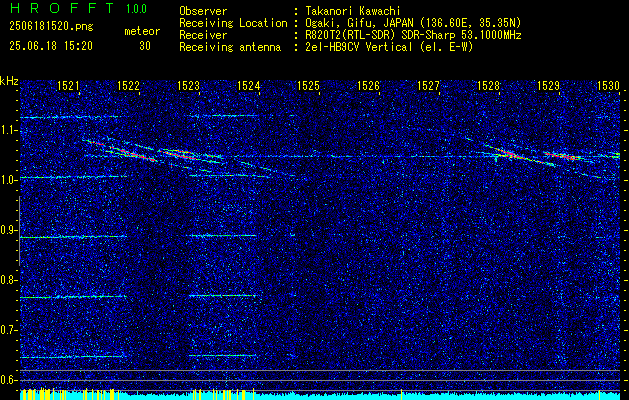629x400 pixels.
Task: Click the 1.0 frequency axis label
Action: pyautogui.click(x=8, y=180)
